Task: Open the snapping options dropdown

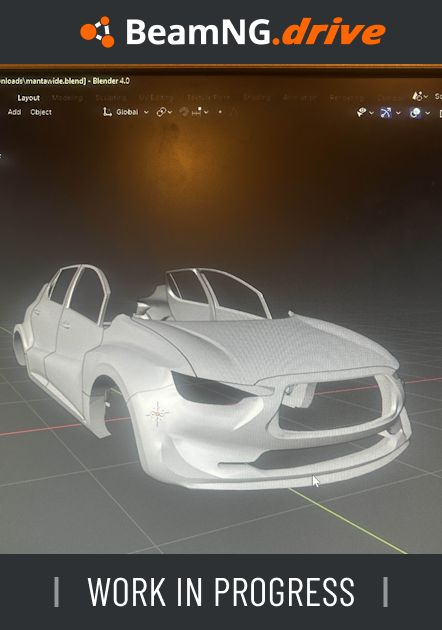Action: (200, 112)
